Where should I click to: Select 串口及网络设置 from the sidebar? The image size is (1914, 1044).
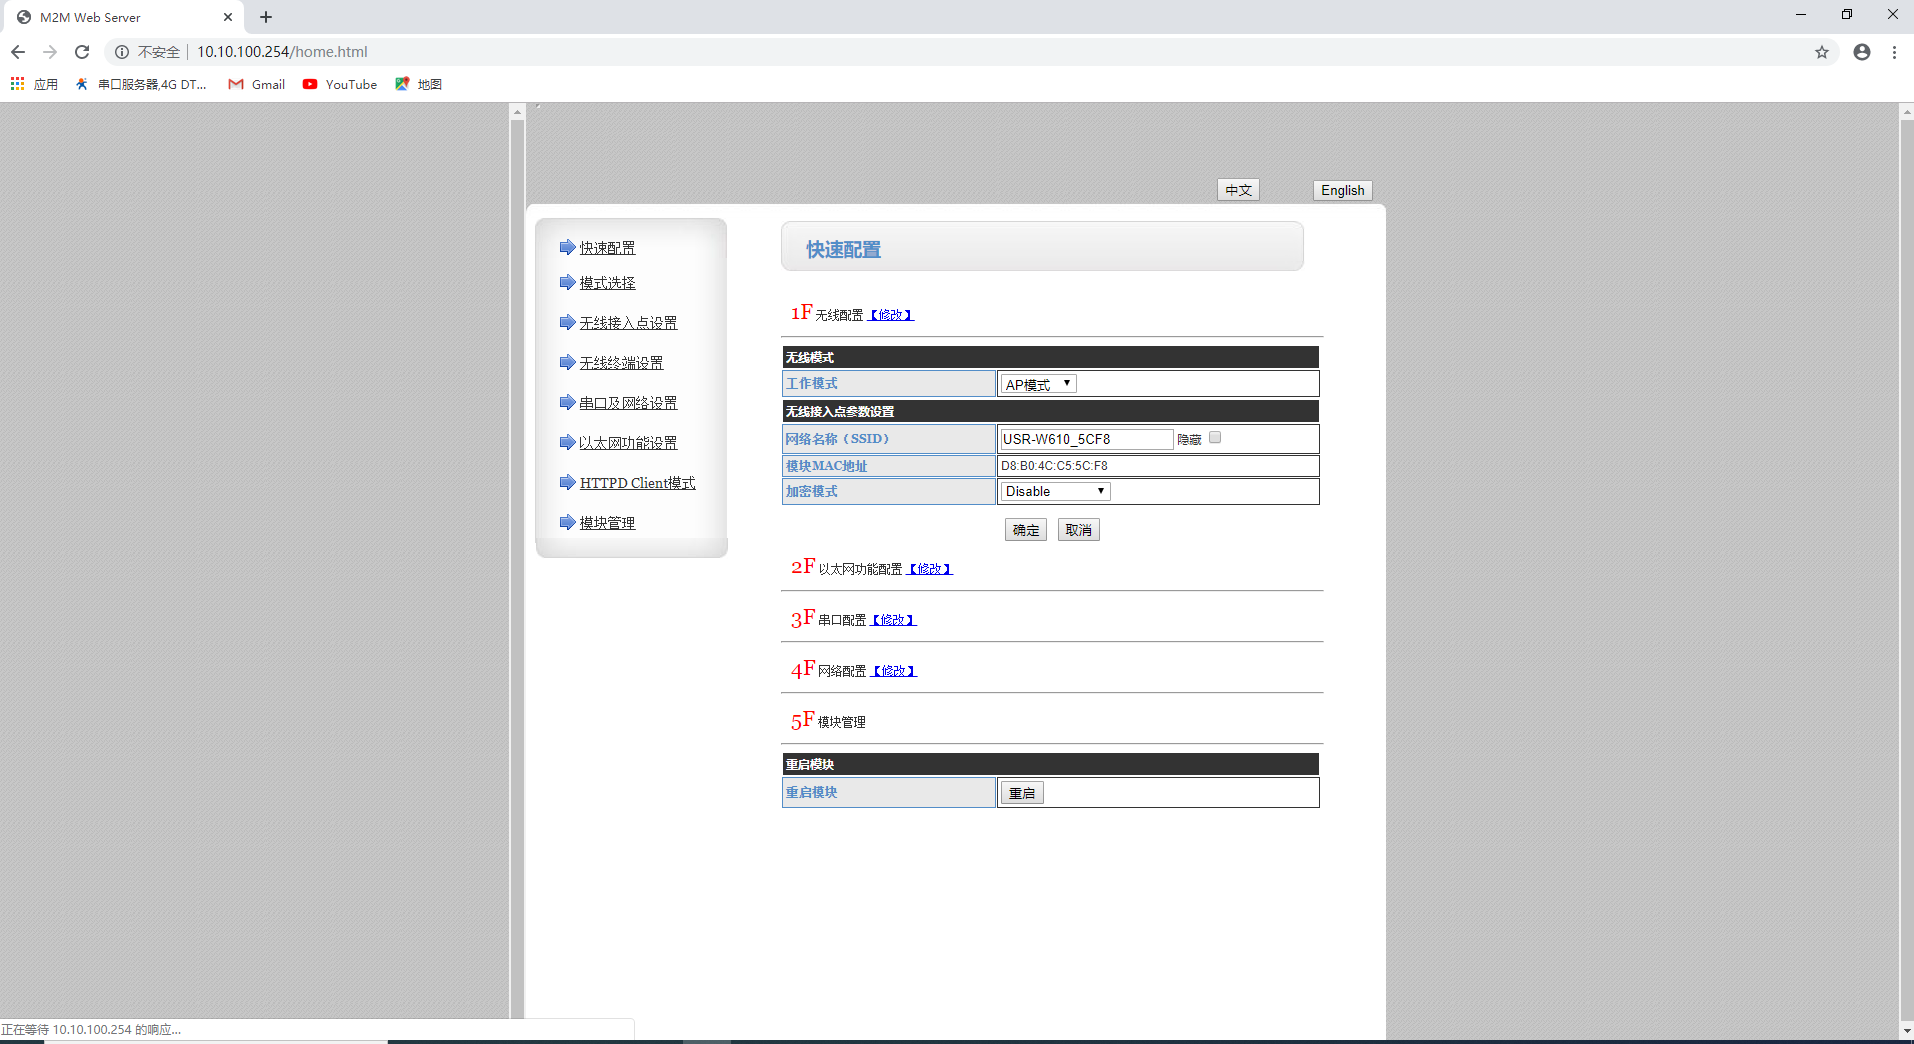click(x=628, y=403)
